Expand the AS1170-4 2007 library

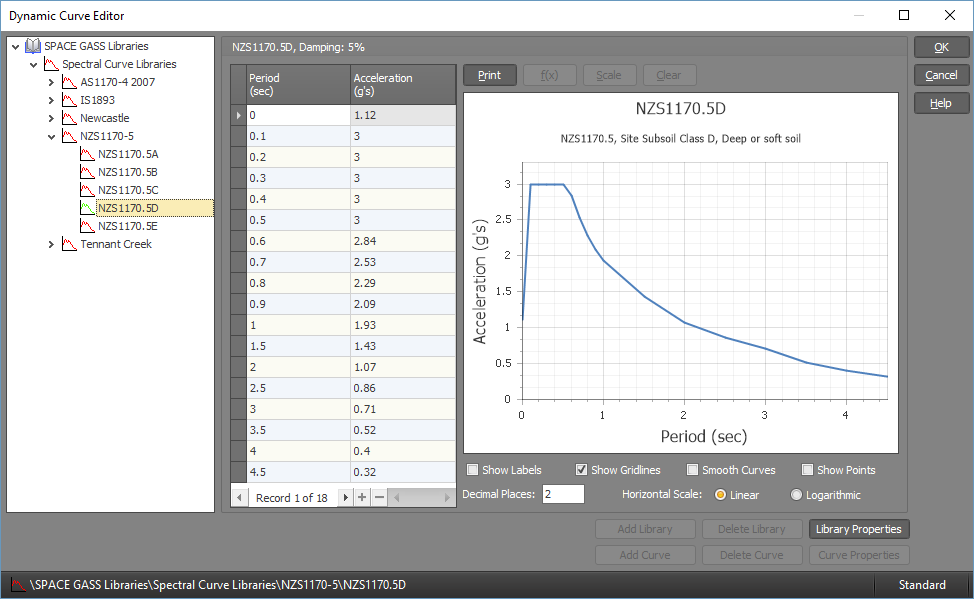52,82
